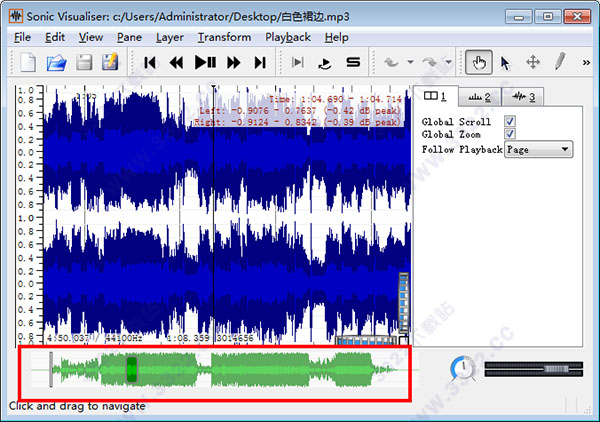Uncheck the Global Scroll checkbox
The image size is (600, 422).
(x=510, y=121)
